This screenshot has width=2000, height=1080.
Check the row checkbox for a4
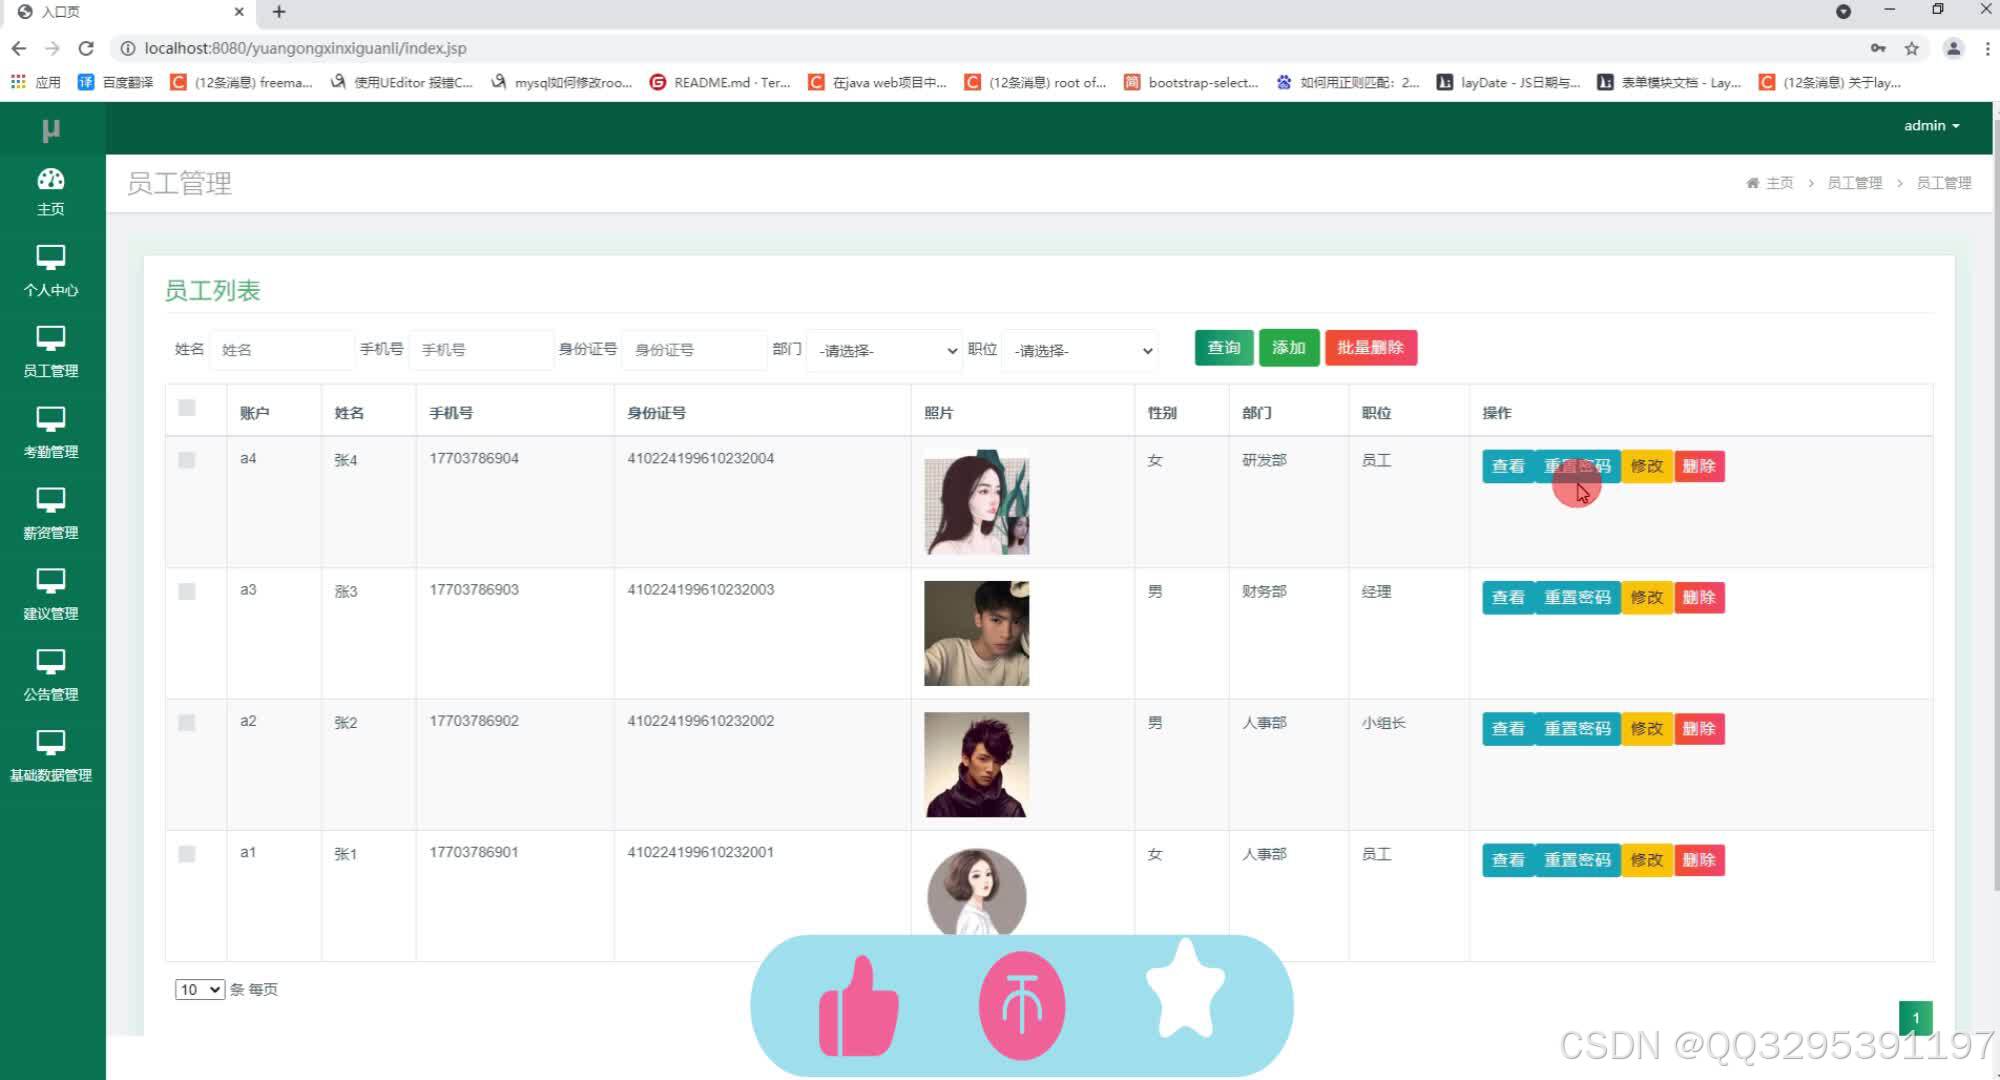click(187, 460)
